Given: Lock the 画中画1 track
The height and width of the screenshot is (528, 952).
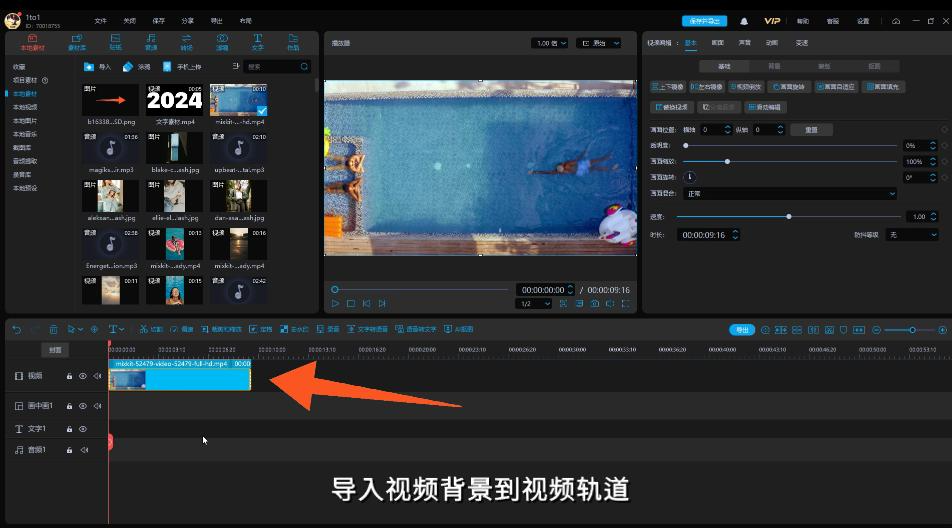Looking at the screenshot, I should [x=69, y=406].
